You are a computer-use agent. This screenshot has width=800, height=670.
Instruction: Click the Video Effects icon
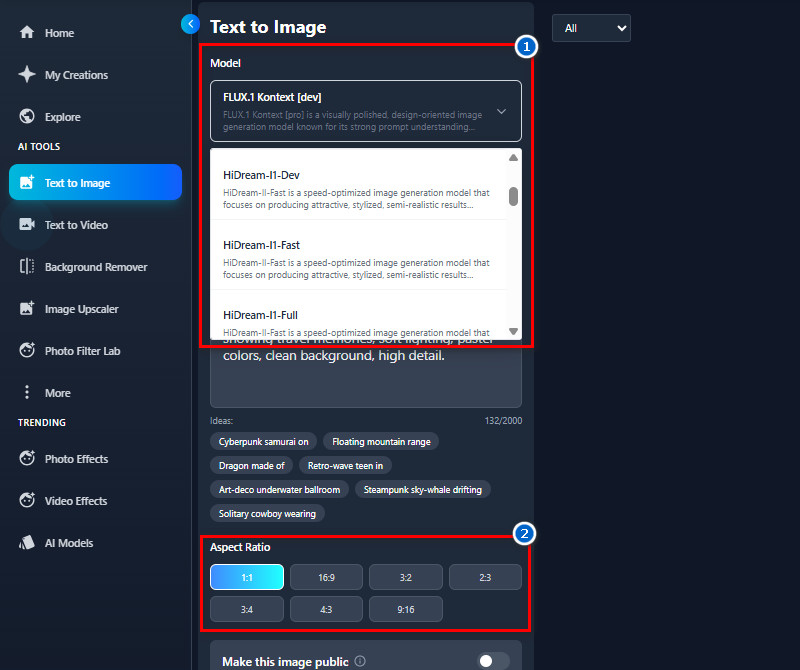tap(27, 500)
